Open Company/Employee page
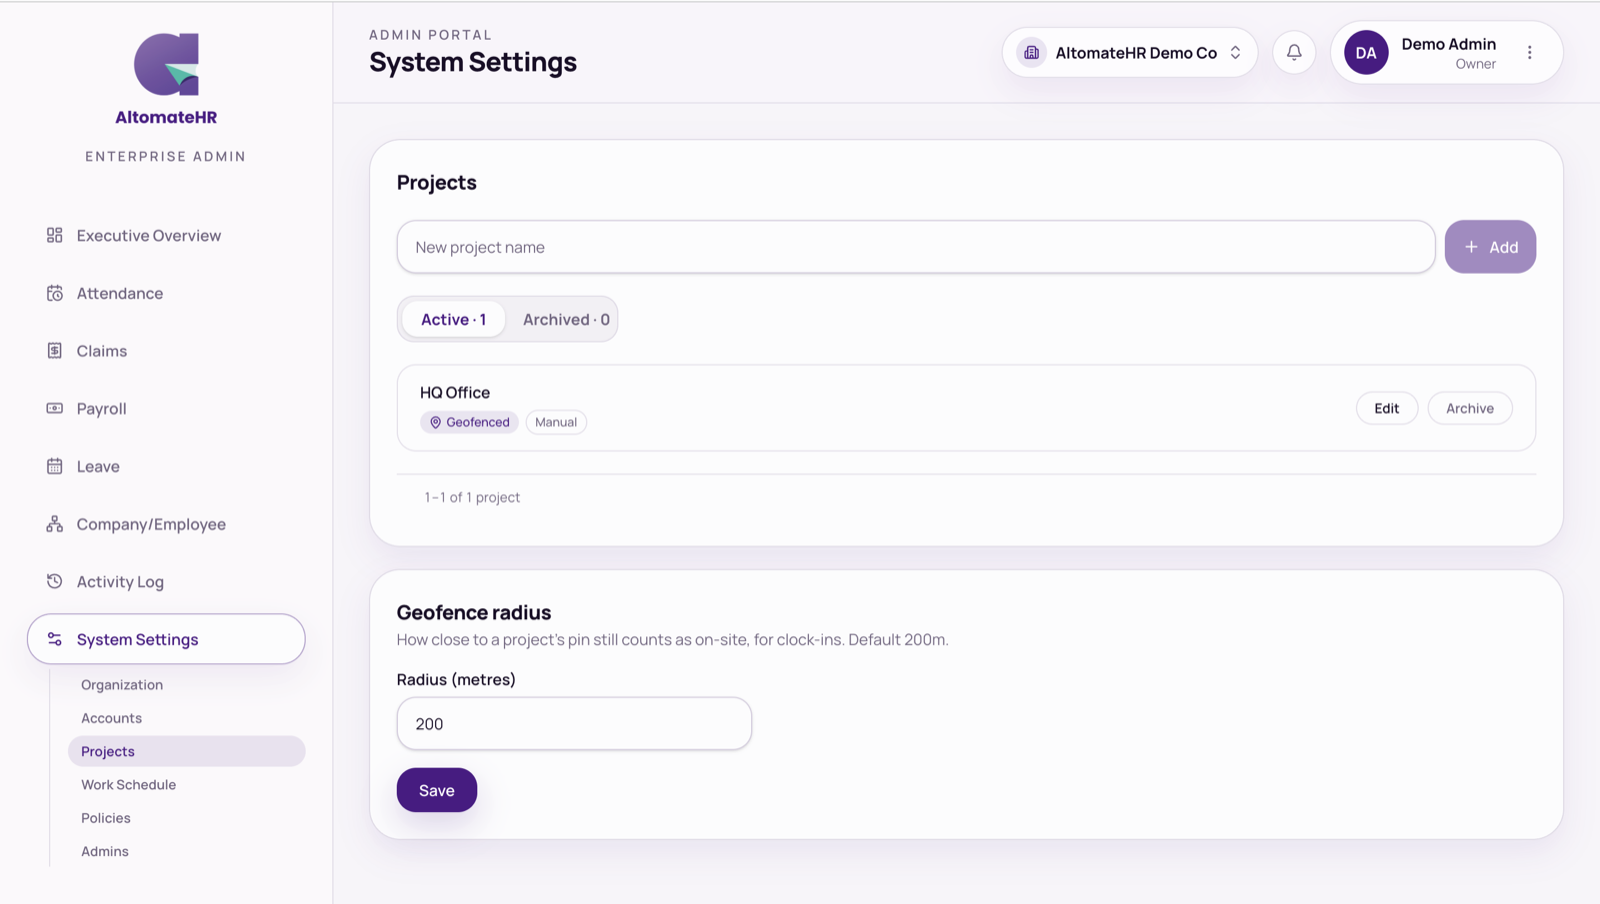Viewport: 1600px width, 904px height. pos(151,524)
